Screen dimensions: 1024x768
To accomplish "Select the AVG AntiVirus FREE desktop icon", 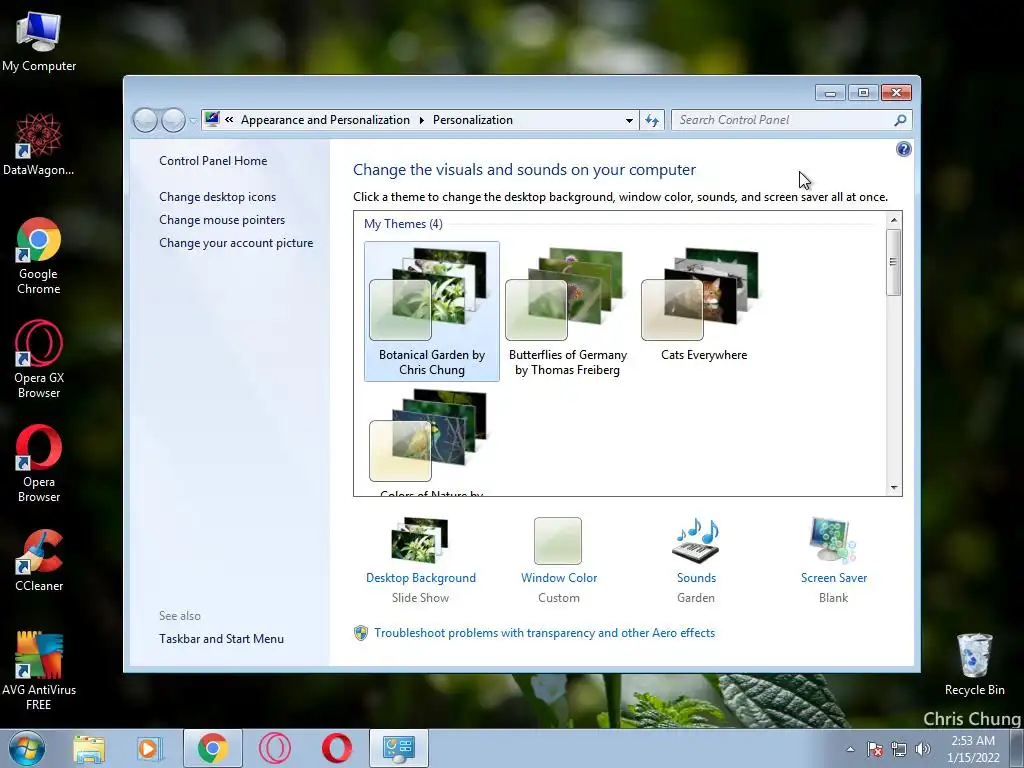I will click(39, 671).
